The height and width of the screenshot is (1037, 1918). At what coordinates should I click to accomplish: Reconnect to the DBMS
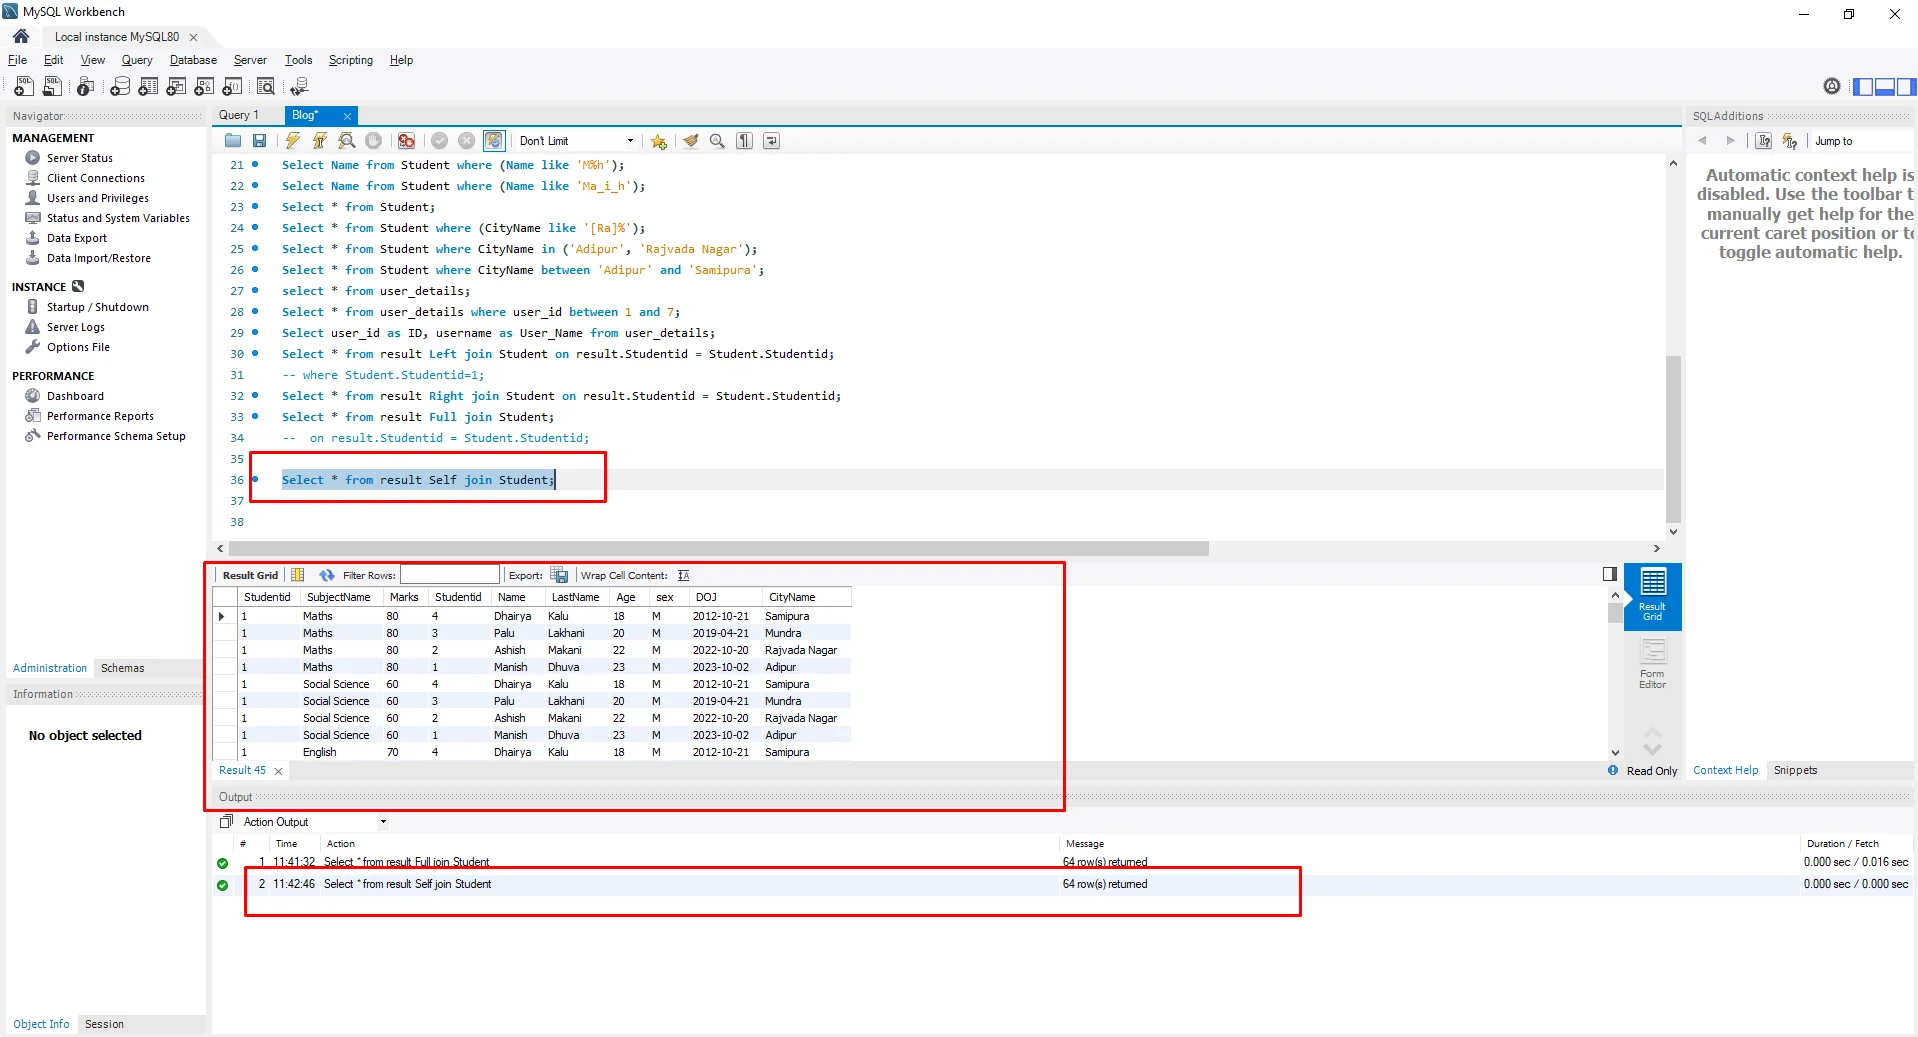[299, 87]
